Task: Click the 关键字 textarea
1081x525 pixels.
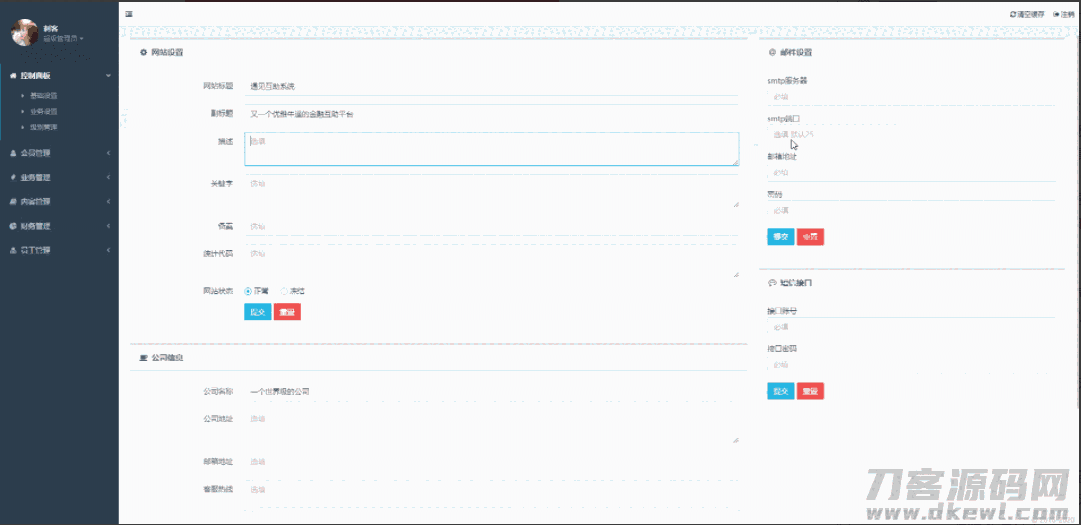Action: click(x=492, y=192)
